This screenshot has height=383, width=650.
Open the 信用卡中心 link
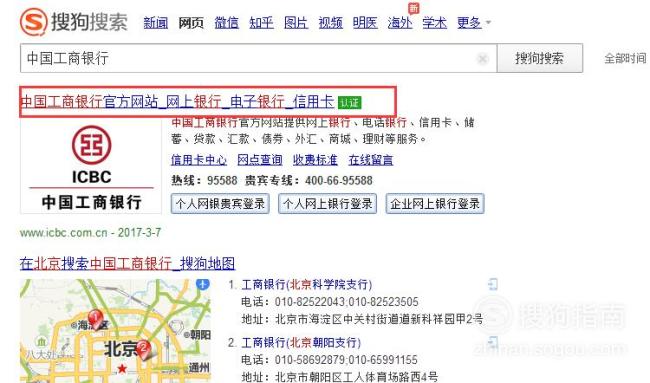tap(199, 160)
